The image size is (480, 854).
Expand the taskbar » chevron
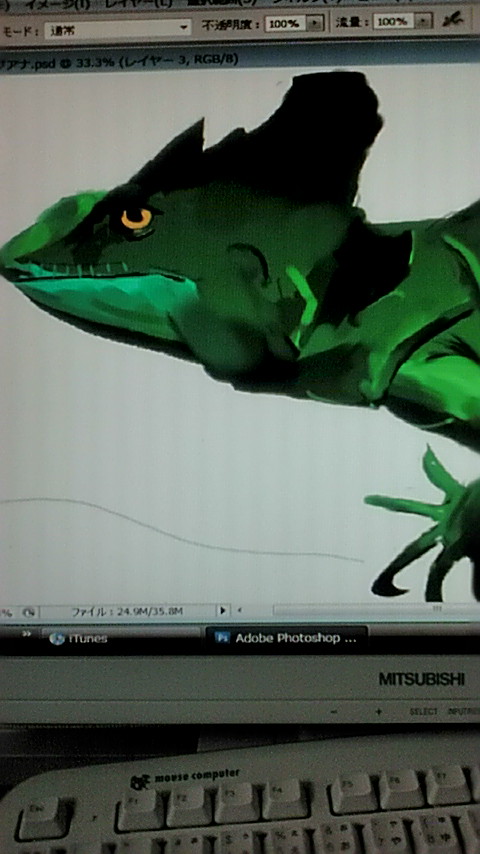[x=27, y=633]
